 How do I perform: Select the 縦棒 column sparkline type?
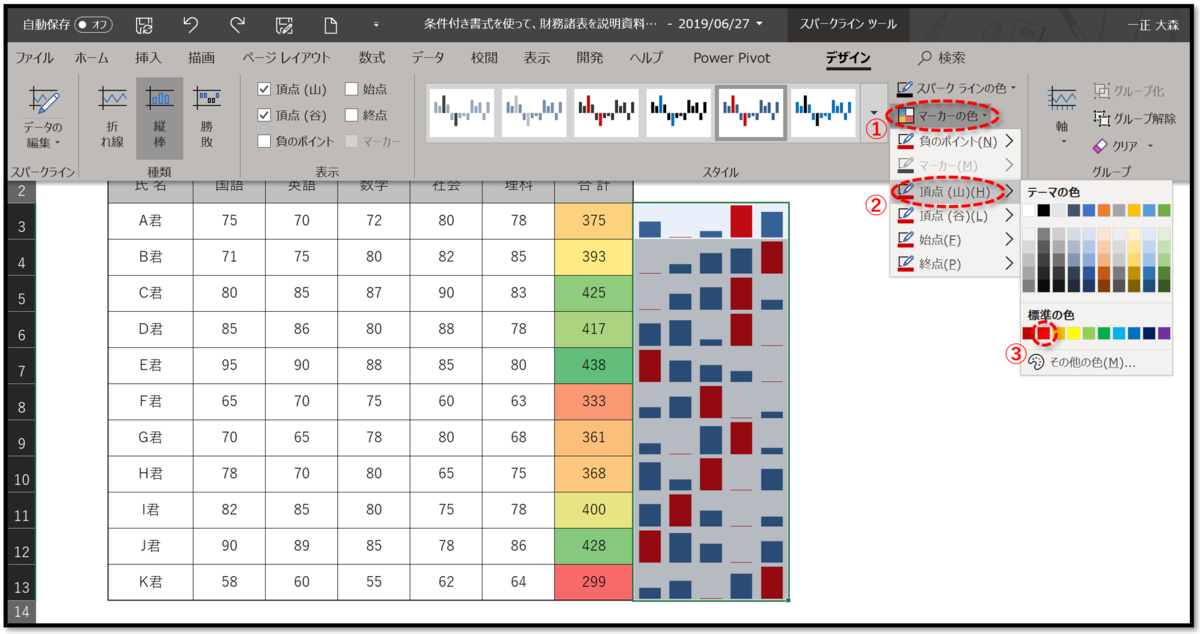(x=160, y=118)
